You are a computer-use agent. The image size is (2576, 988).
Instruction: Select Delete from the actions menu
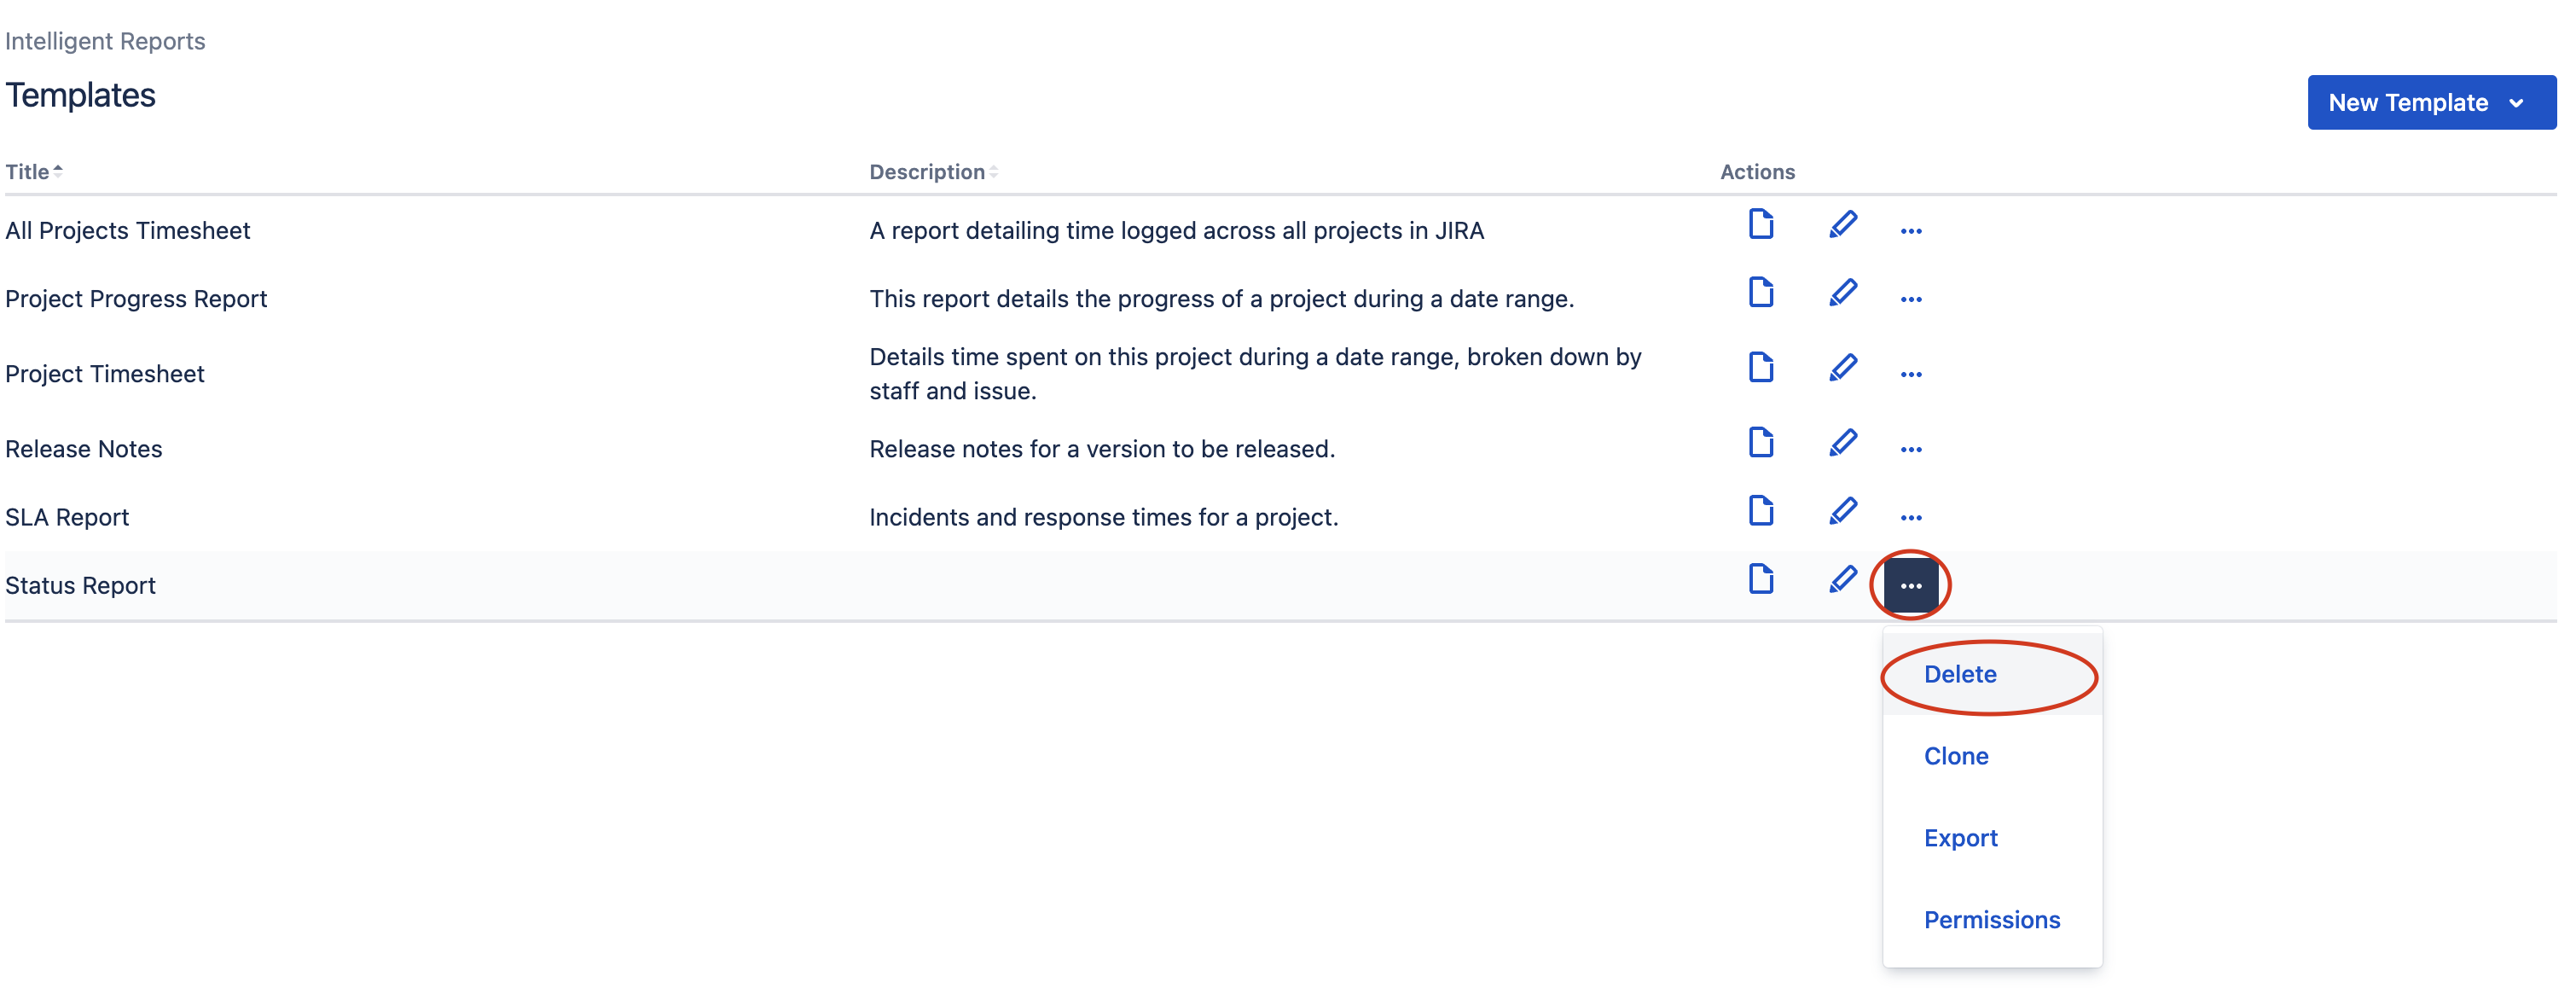point(1959,675)
